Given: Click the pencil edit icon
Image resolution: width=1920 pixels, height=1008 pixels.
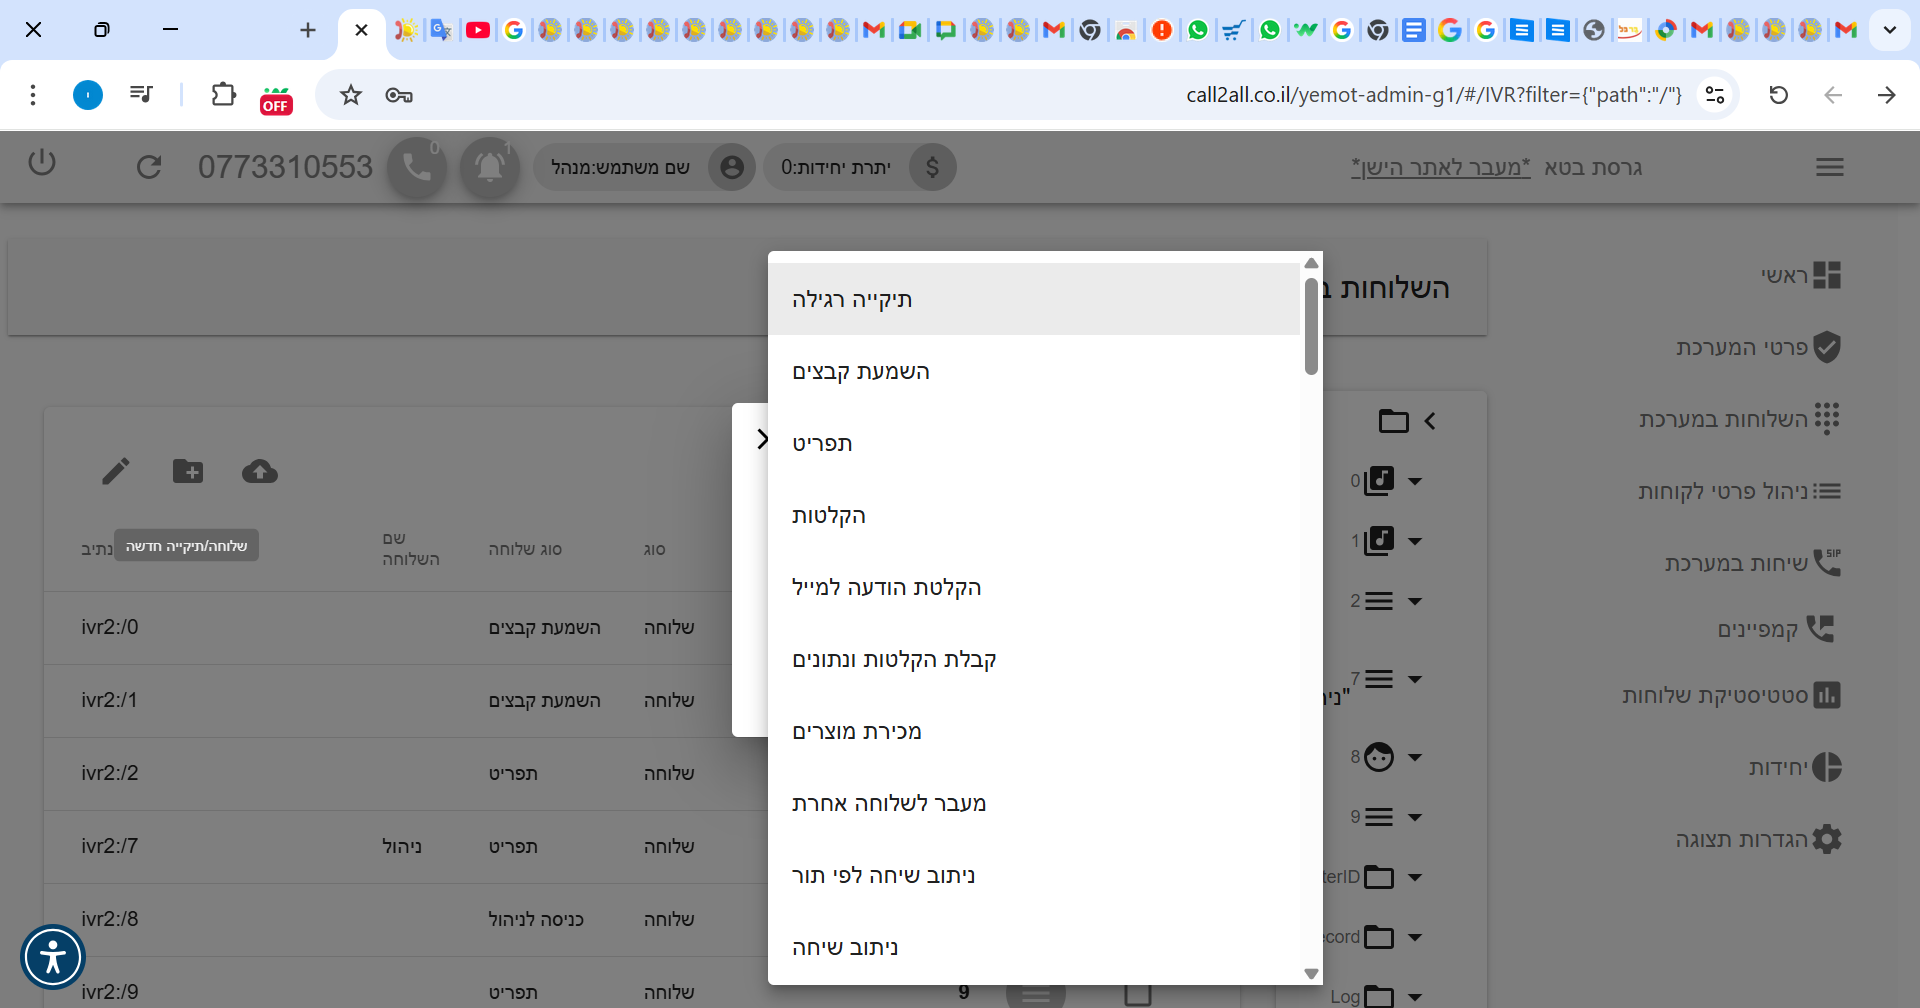Looking at the screenshot, I should tap(116, 471).
